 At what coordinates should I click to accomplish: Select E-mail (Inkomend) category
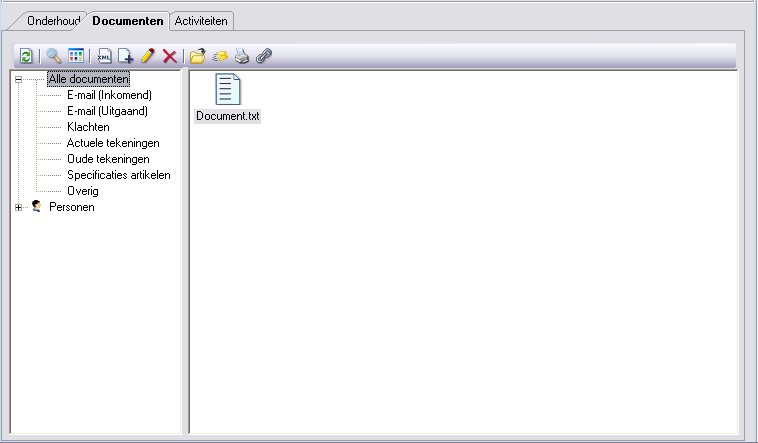pyautogui.click(x=109, y=95)
